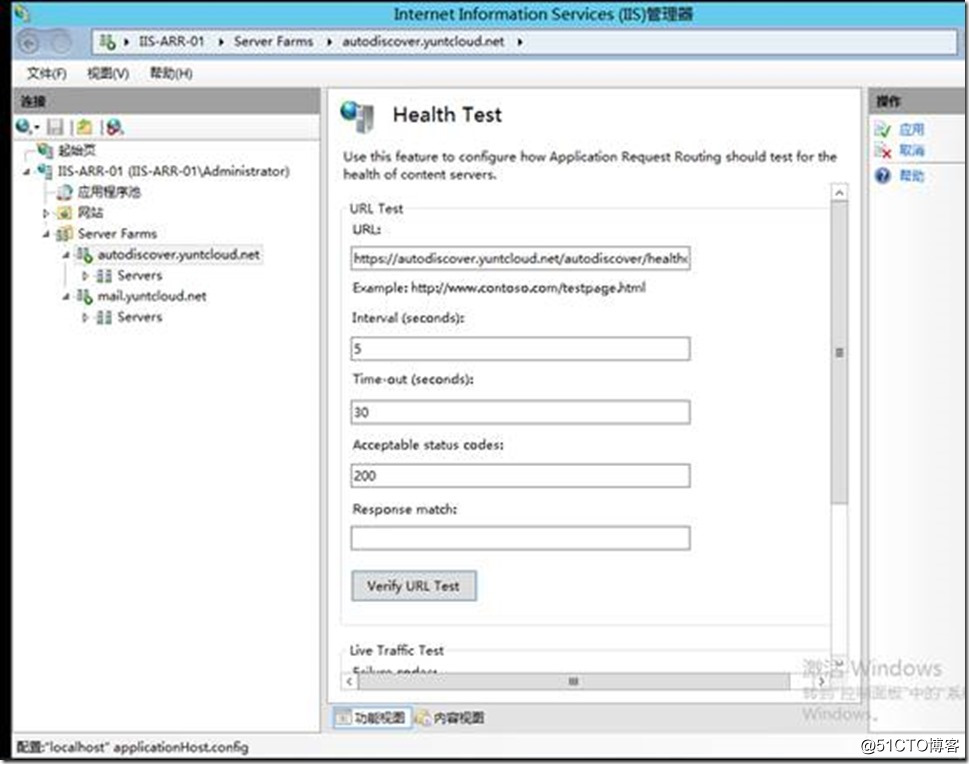Click the Cancel (取消) action icon
This screenshot has width=969, height=764.
pyautogui.click(x=882, y=150)
